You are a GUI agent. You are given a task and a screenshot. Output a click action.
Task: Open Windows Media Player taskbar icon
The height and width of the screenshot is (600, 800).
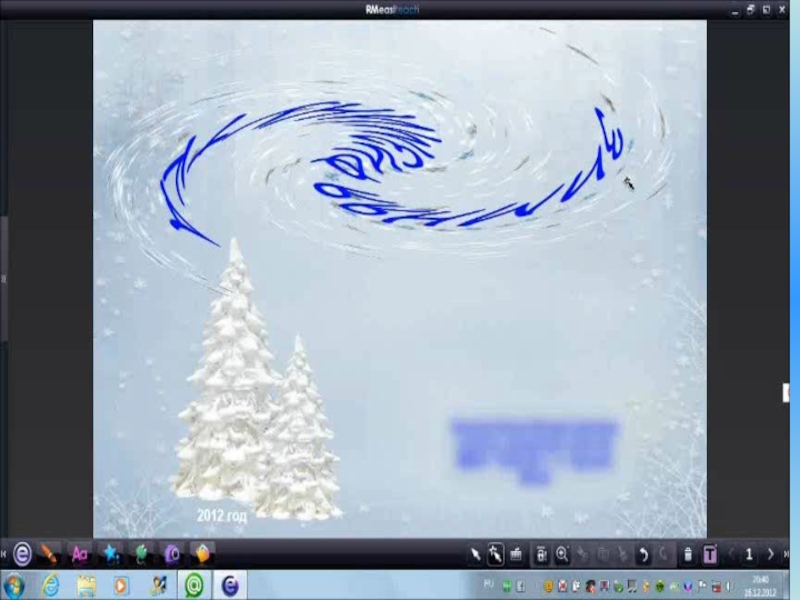tap(121, 586)
